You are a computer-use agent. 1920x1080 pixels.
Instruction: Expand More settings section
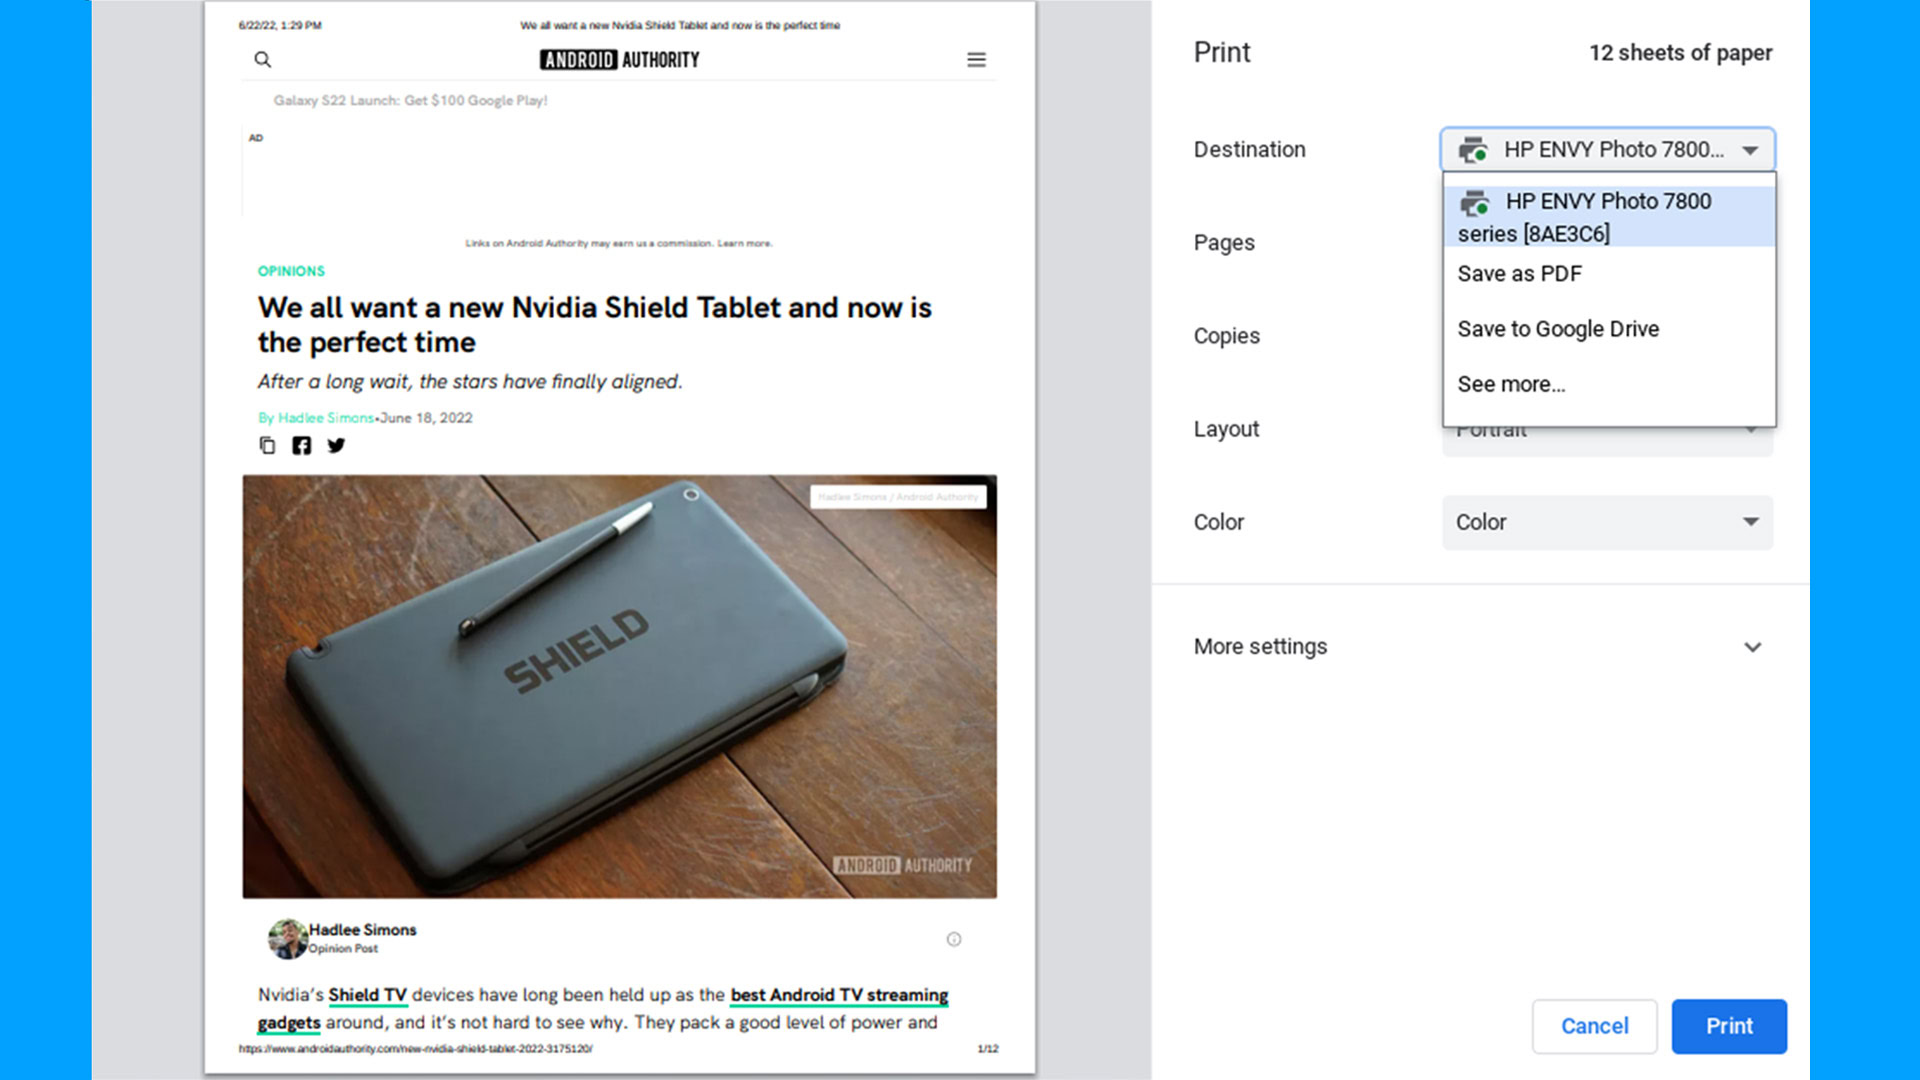1480,647
